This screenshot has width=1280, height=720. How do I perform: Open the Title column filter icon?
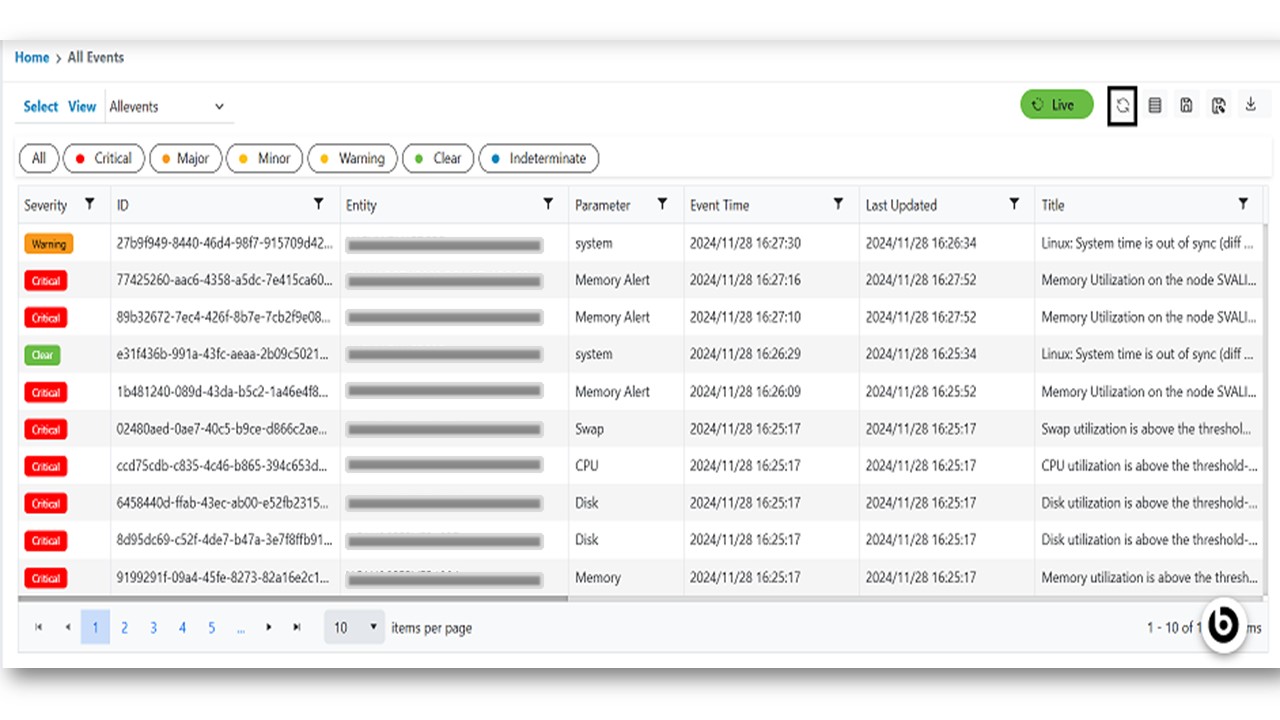1243,204
